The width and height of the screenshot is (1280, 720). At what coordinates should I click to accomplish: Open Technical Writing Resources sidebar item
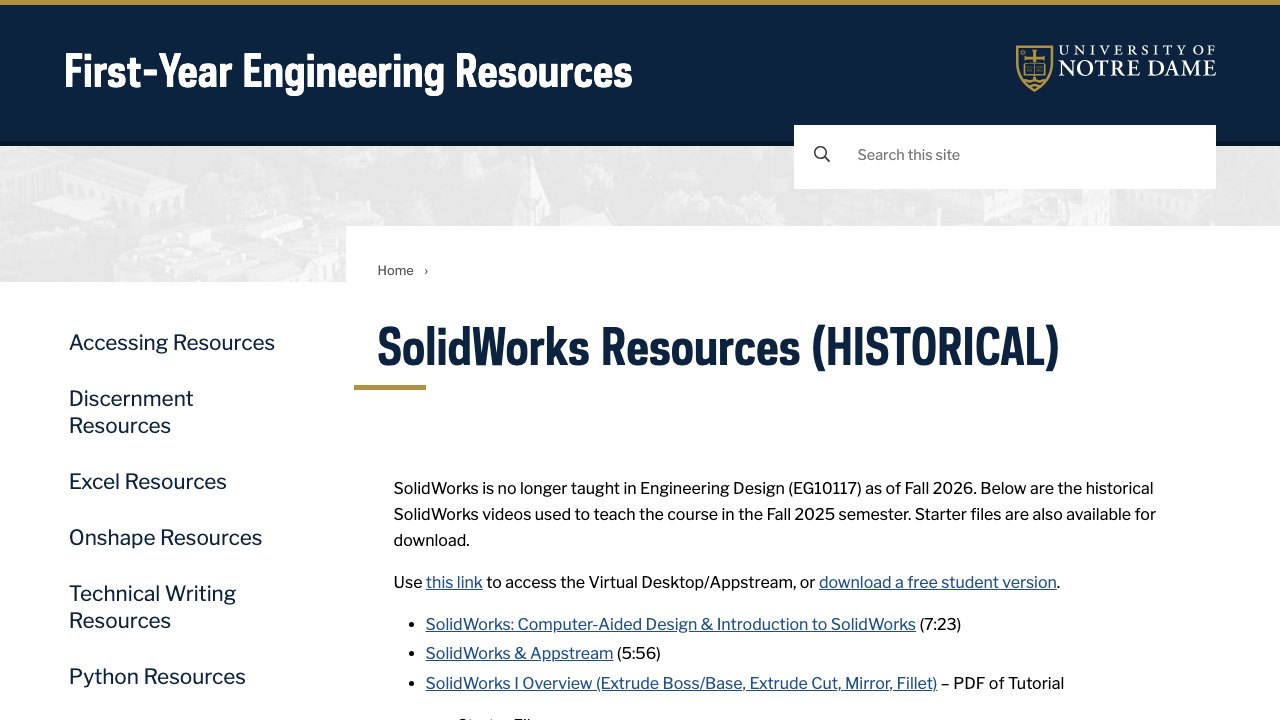[x=152, y=607]
